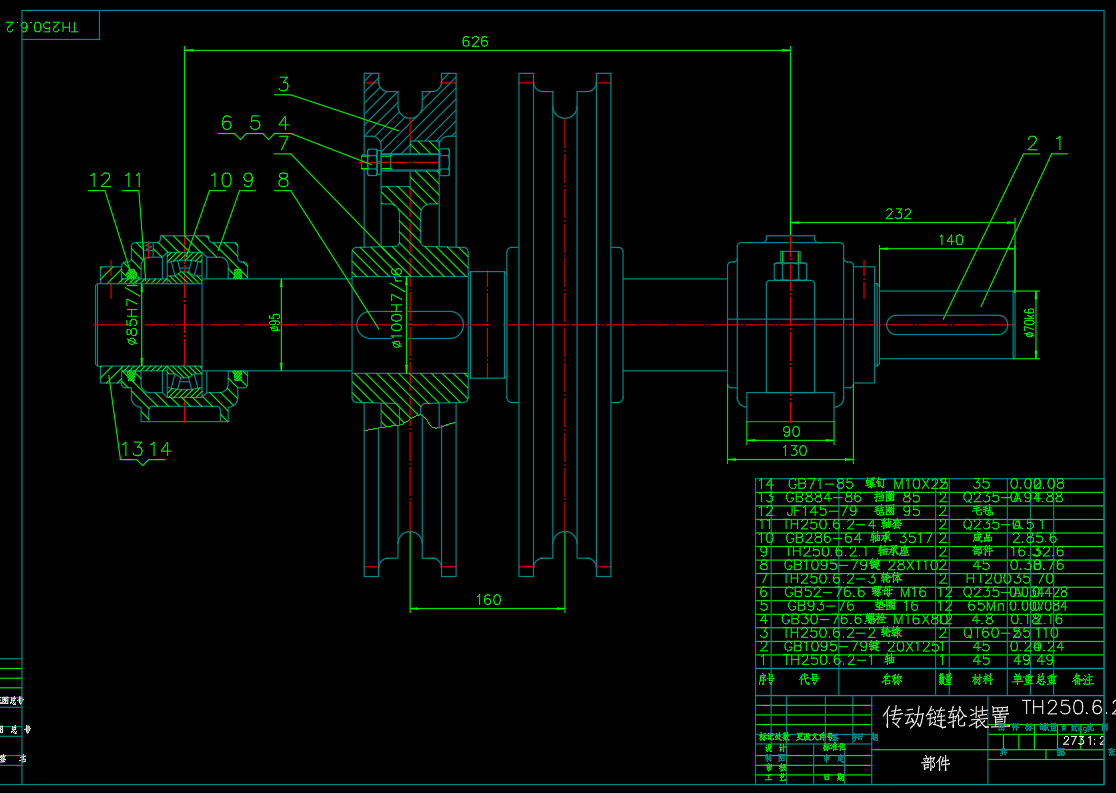Click the rotated TH250.6.2 drawing number box

pos(43,26)
